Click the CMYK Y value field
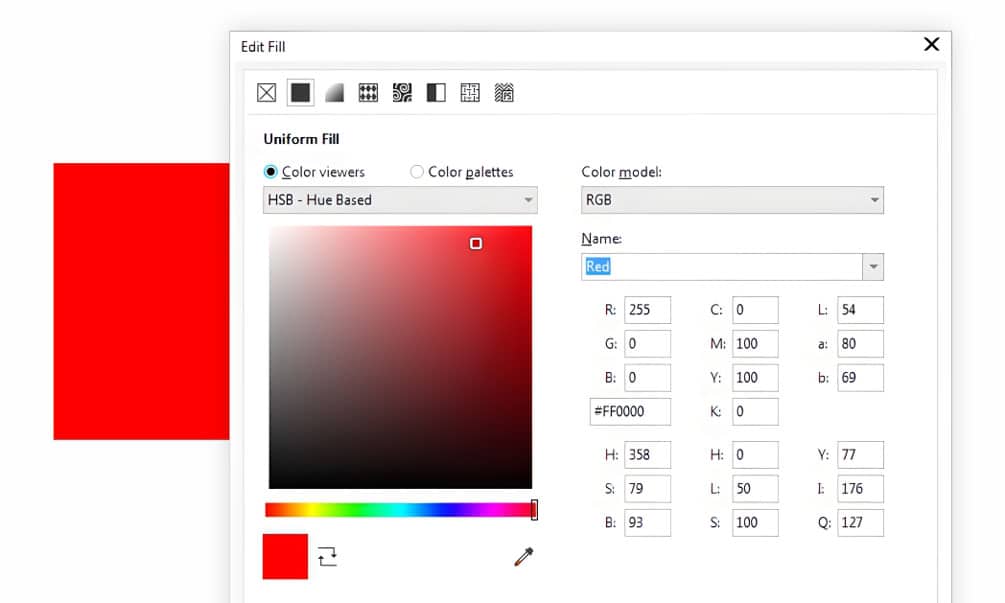 coord(755,377)
